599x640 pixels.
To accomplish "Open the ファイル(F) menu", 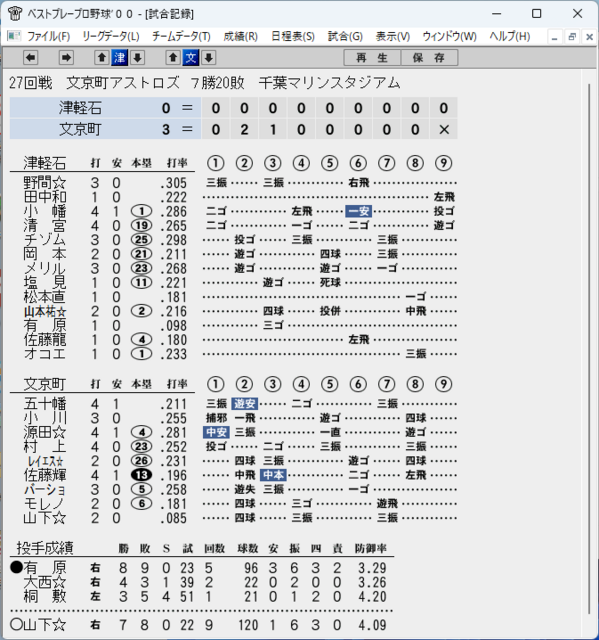I will (48, 36).
